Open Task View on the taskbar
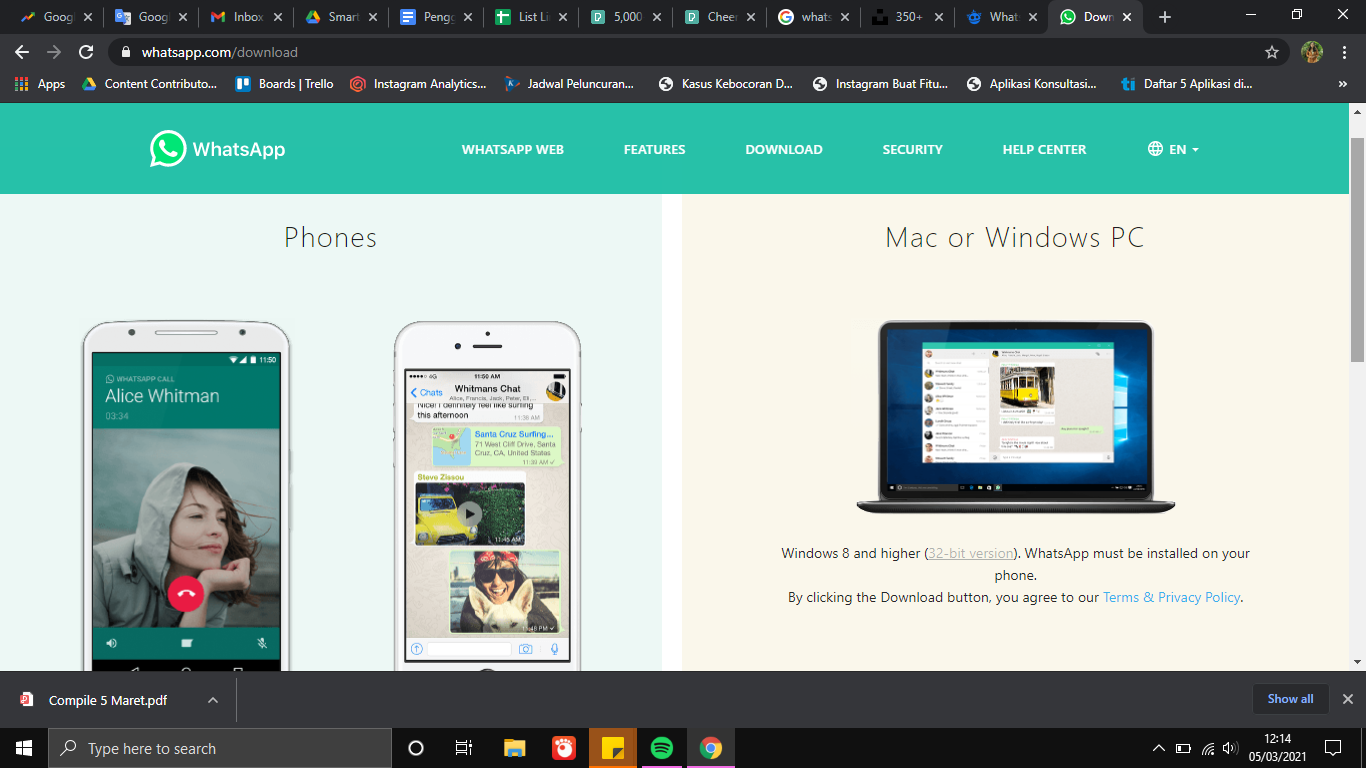Screen dimensions: 1366x768 coord(464,748)
